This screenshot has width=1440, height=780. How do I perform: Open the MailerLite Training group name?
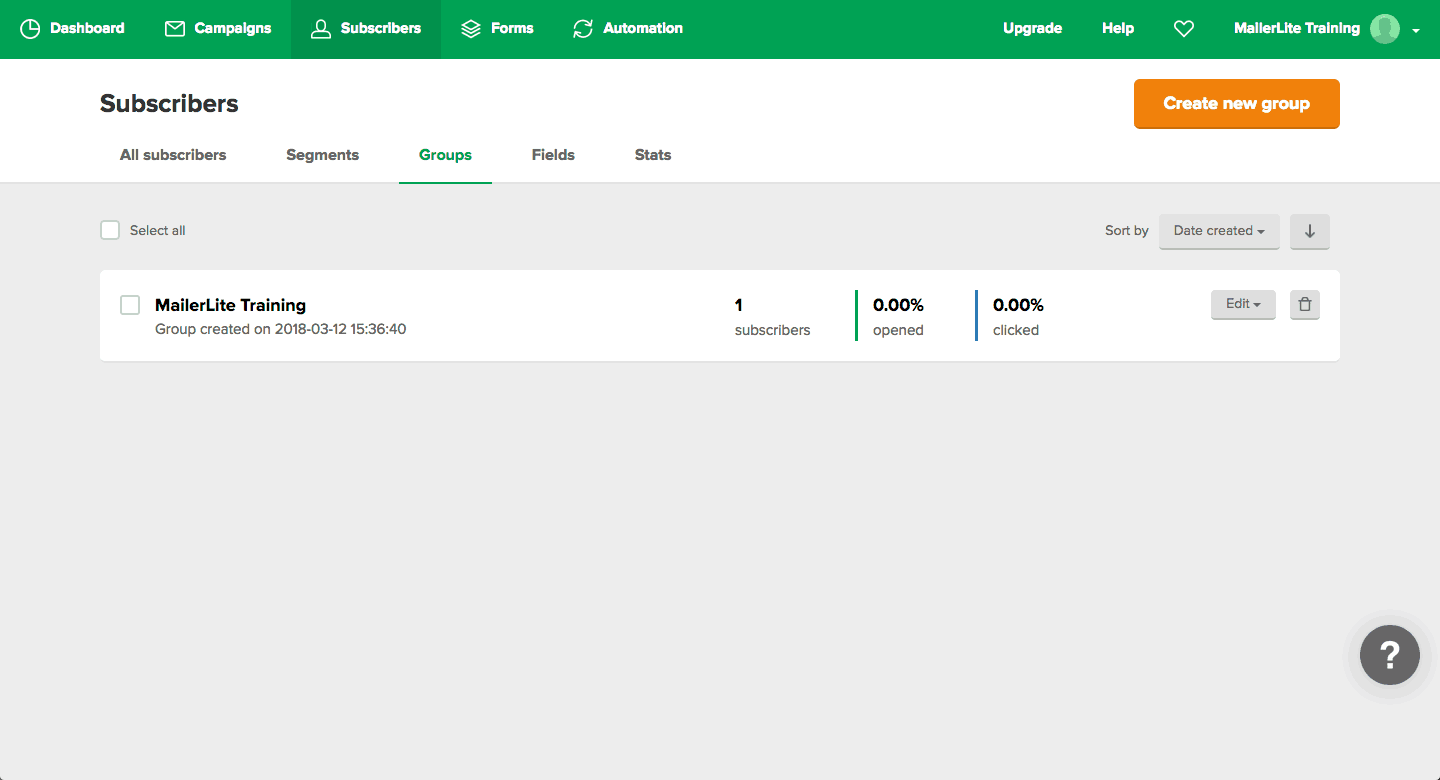coord(230,305)
